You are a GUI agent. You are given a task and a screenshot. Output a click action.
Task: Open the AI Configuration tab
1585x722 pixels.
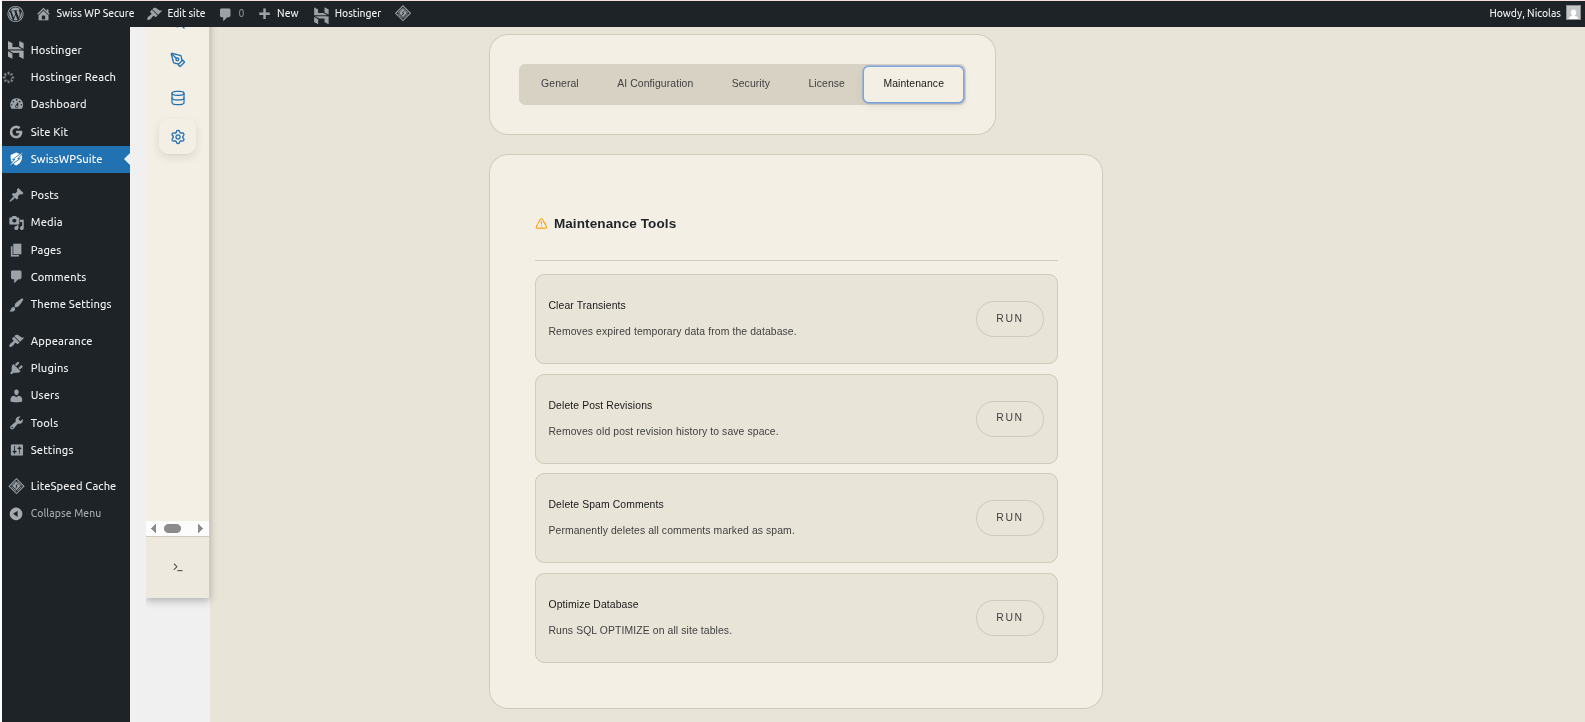click(x=655, y=84)
